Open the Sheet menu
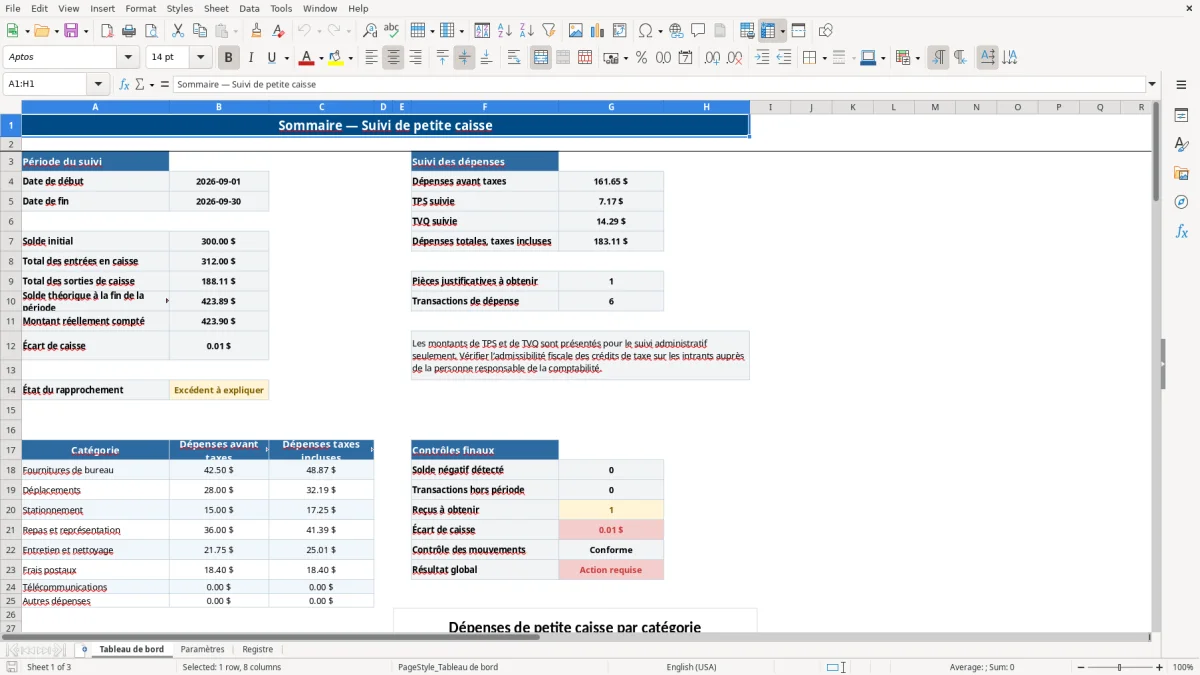 coord(216,8)
